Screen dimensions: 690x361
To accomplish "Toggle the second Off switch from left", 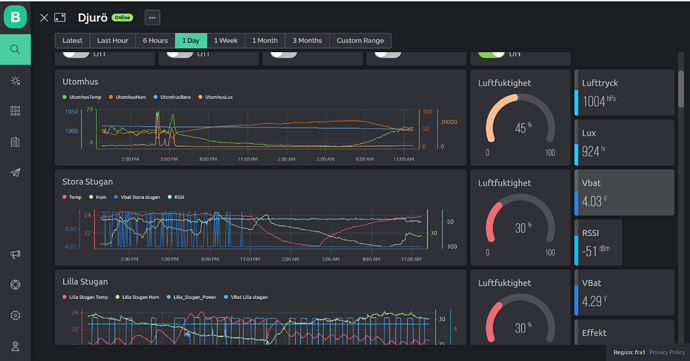I will point(180,54).
